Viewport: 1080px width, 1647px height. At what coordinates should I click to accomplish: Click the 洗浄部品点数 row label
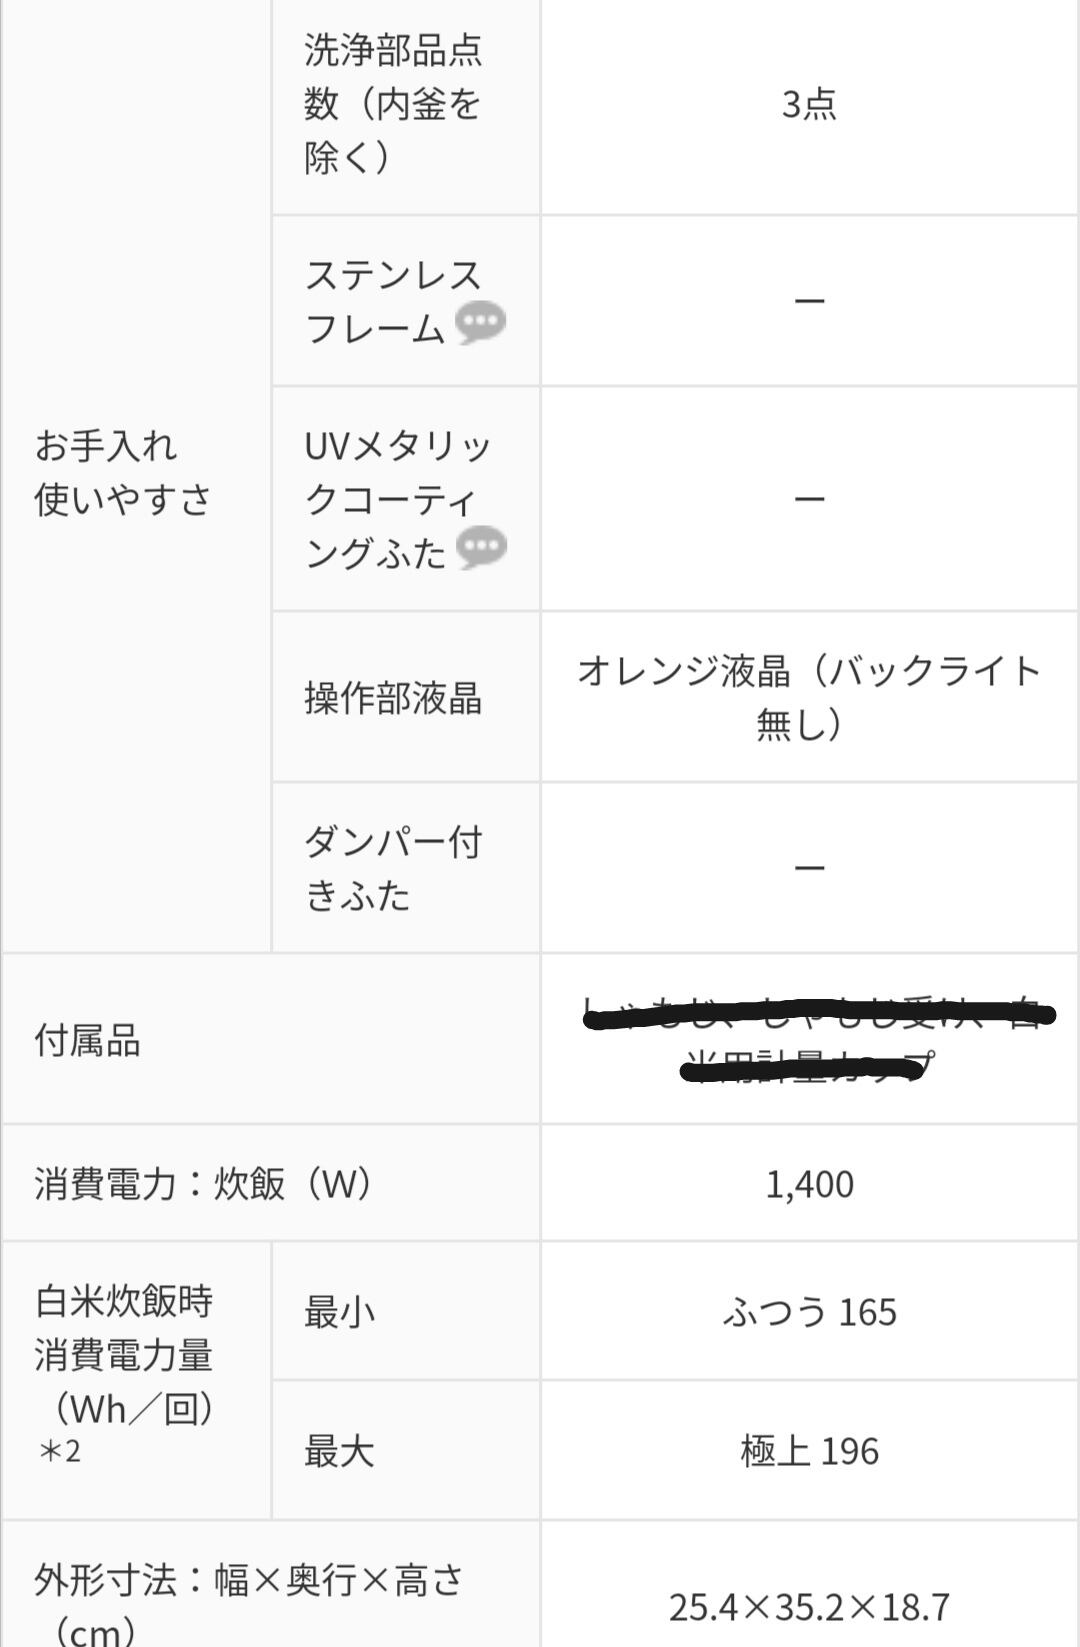click(x=393, y=104)
